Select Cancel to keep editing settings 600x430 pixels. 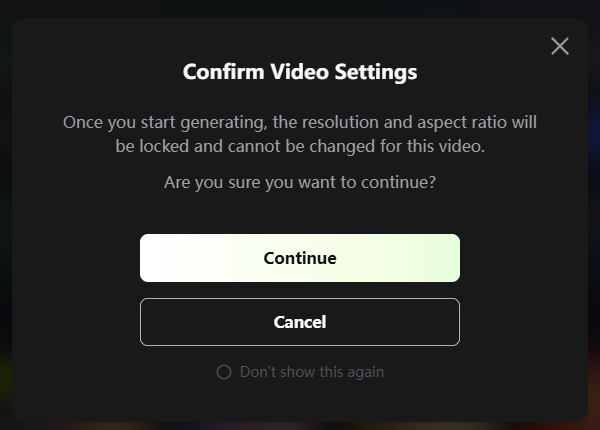(300, 322)
